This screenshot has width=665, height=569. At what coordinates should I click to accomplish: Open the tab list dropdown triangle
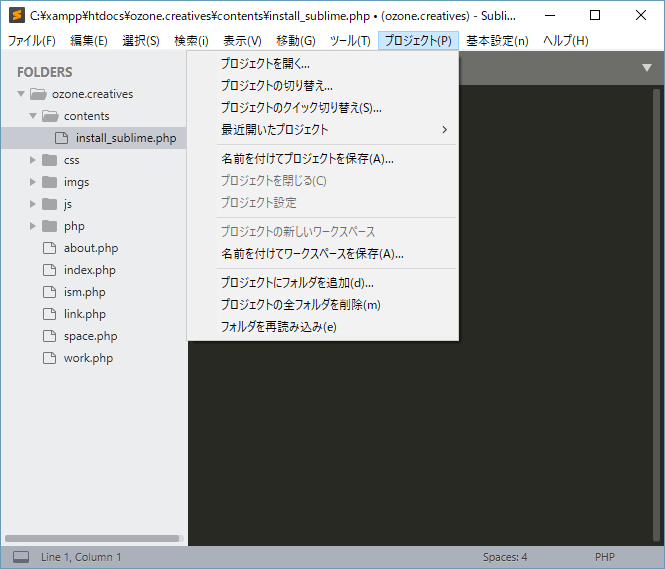[646, 68]
